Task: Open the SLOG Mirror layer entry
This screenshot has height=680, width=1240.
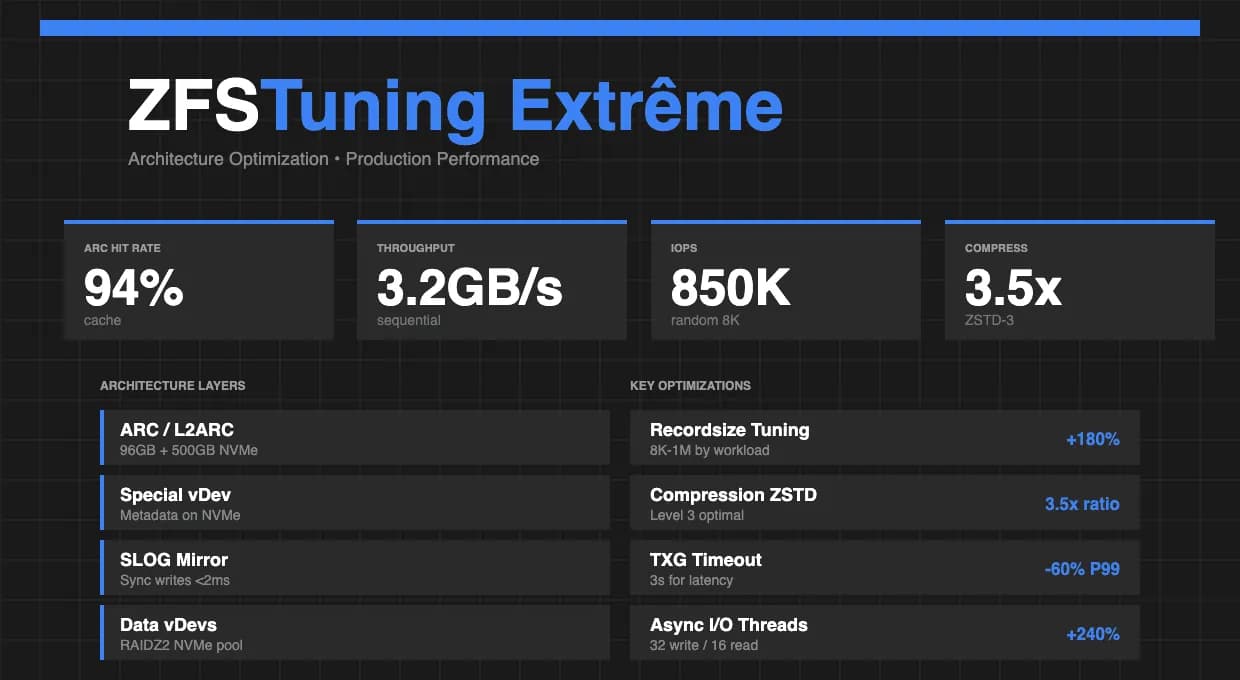Action: click(x=355, y=567)
